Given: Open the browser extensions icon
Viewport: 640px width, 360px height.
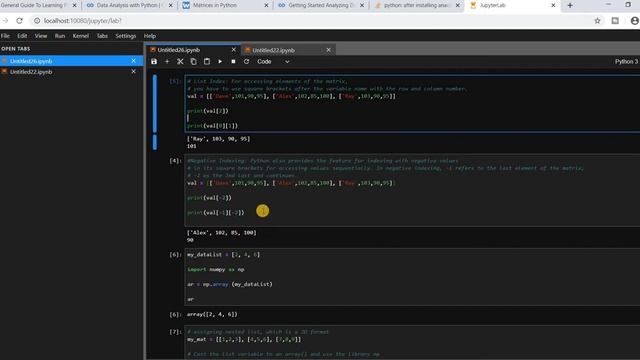Looking at the screenshot, I should [615, 21].
